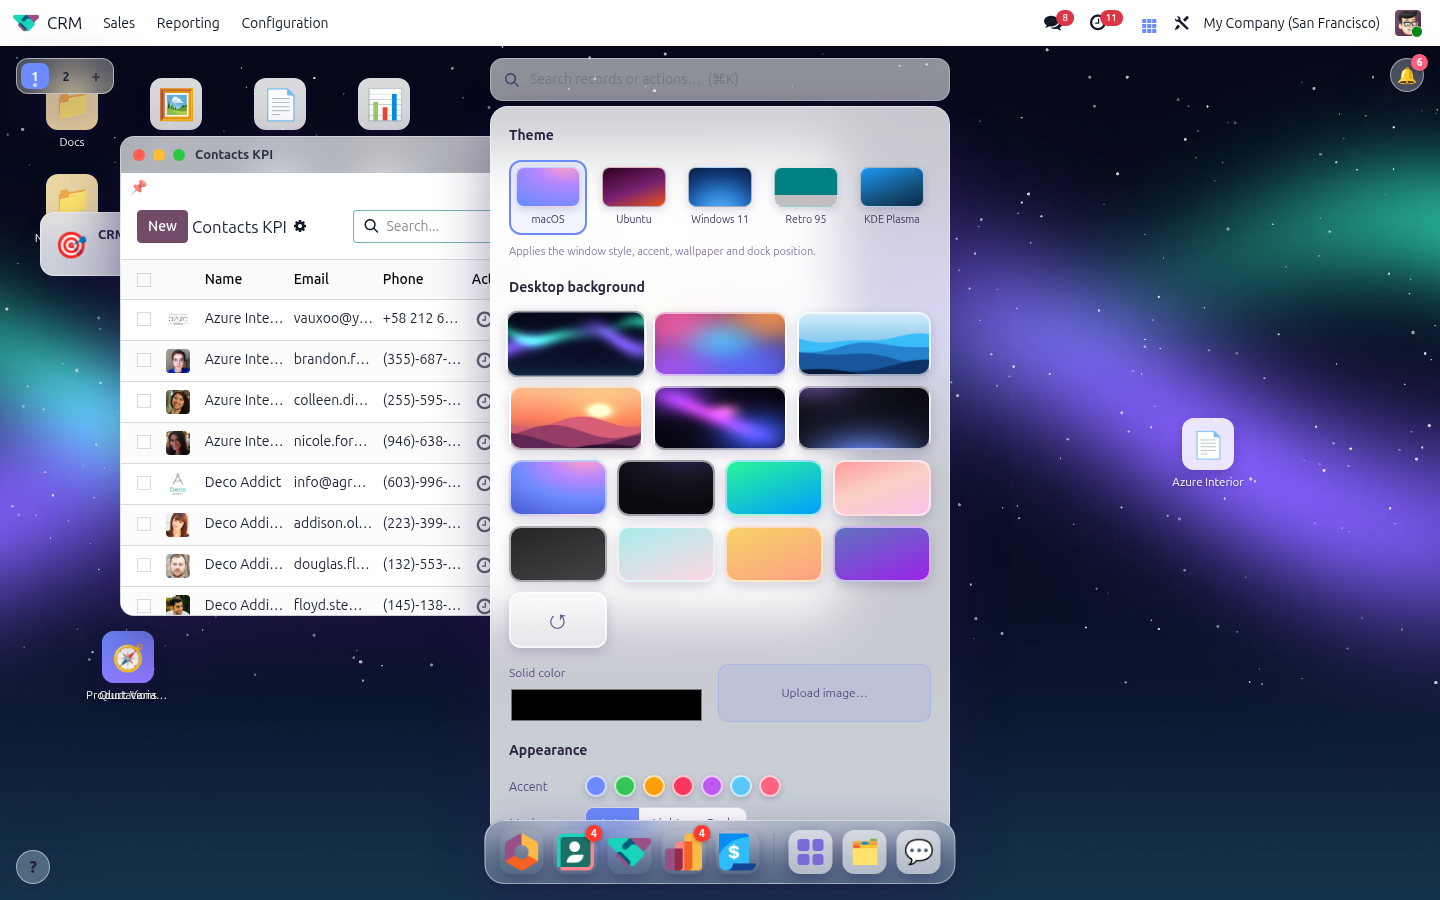The image size is (1440, 900).
Task: Focus the Search records or actions field
Action: pos(720,79)
